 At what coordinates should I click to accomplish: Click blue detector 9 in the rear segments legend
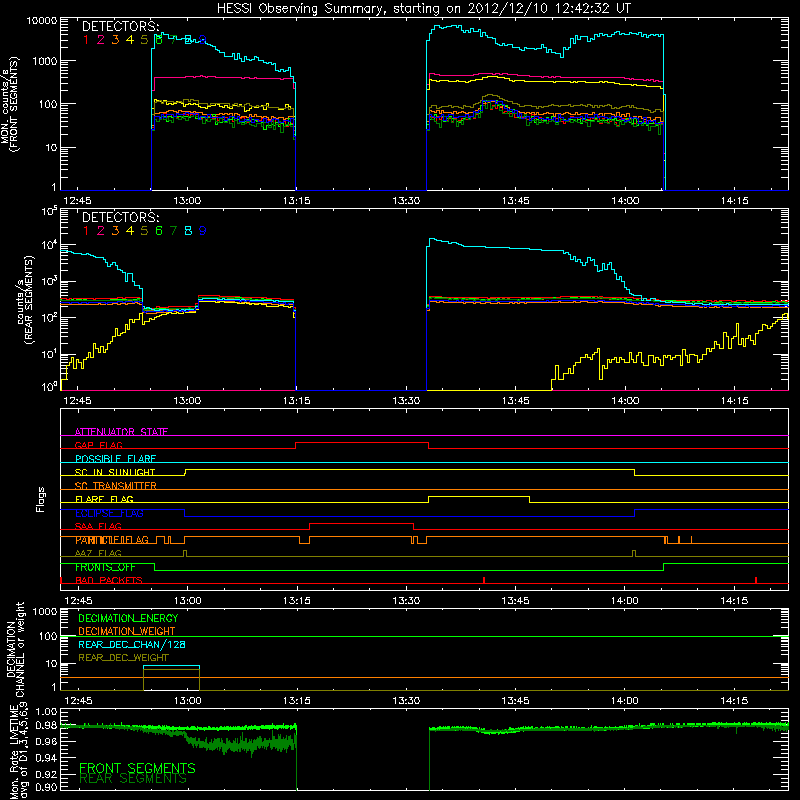pos(203,231)
